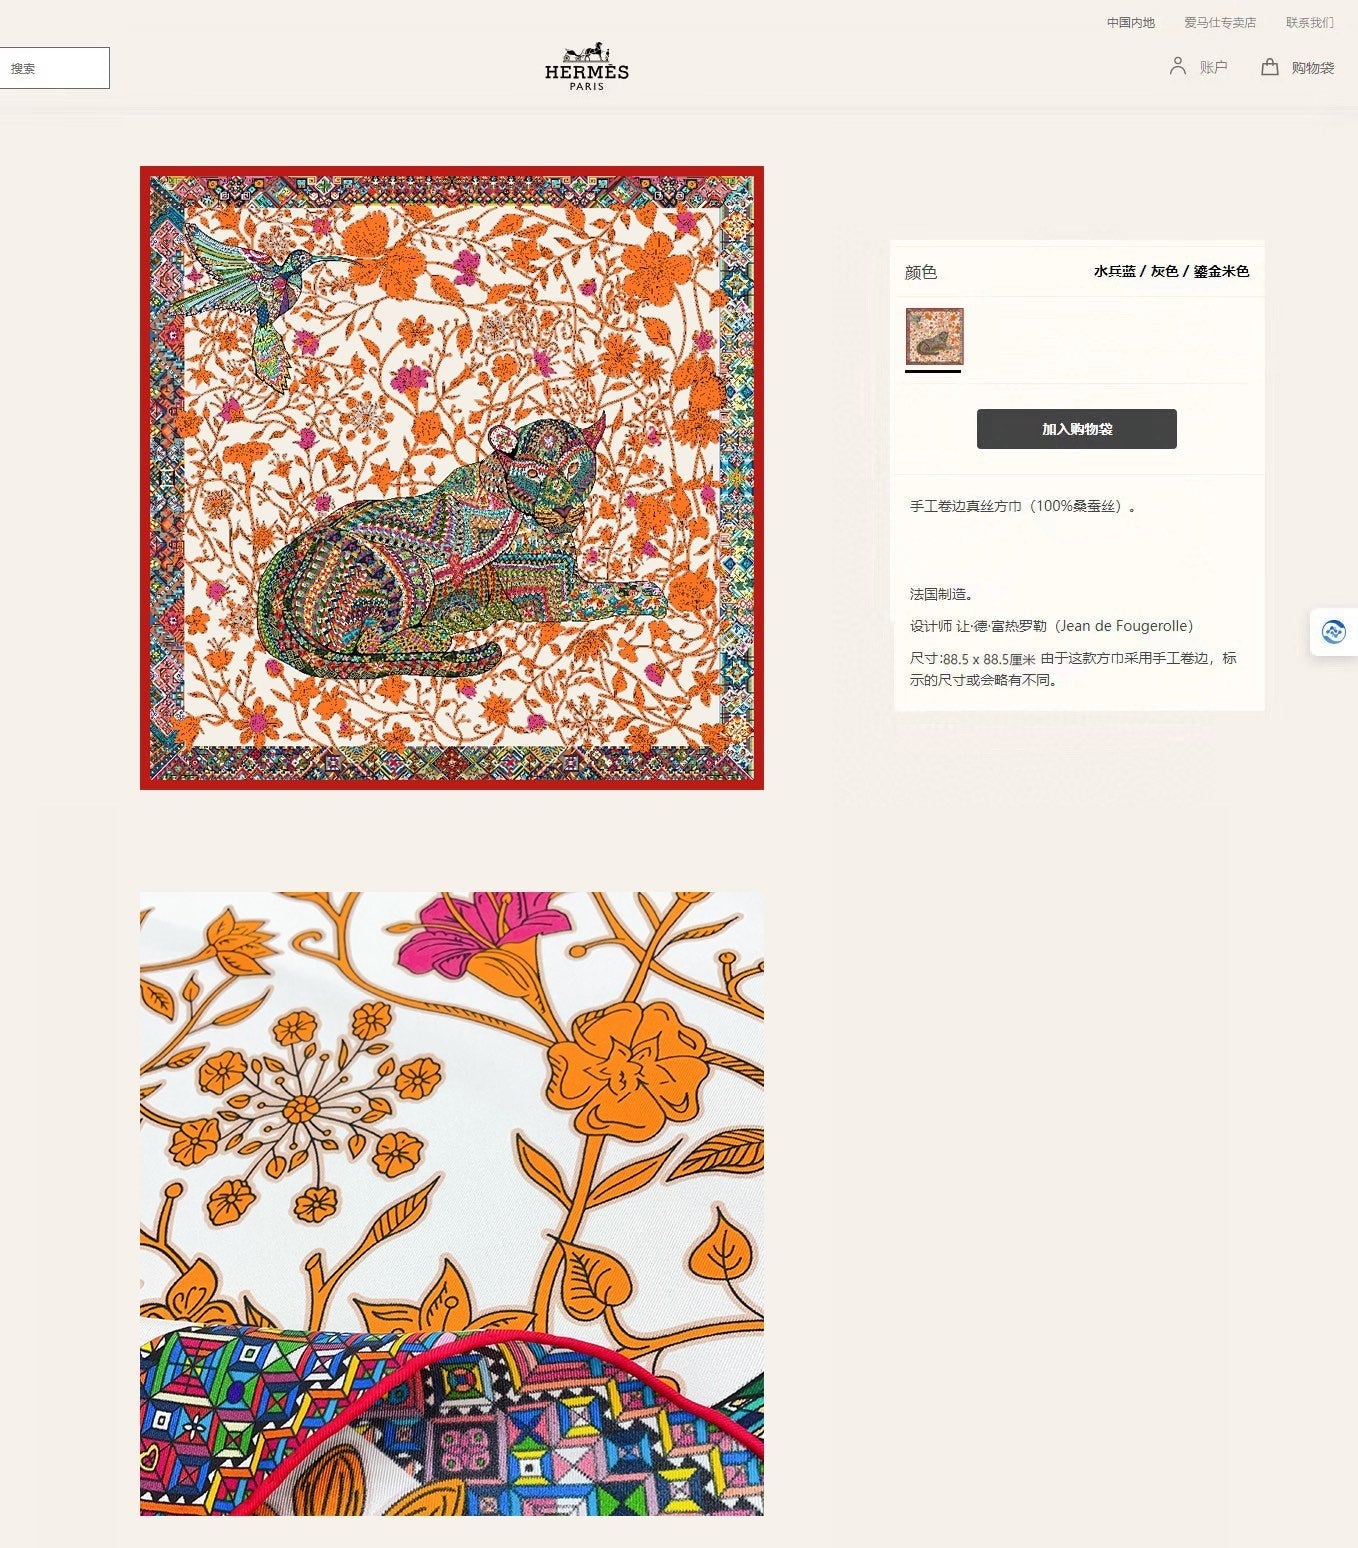
Task: Click the 加入购物袋 add to bag button
Action: (x=1076, y=429)
